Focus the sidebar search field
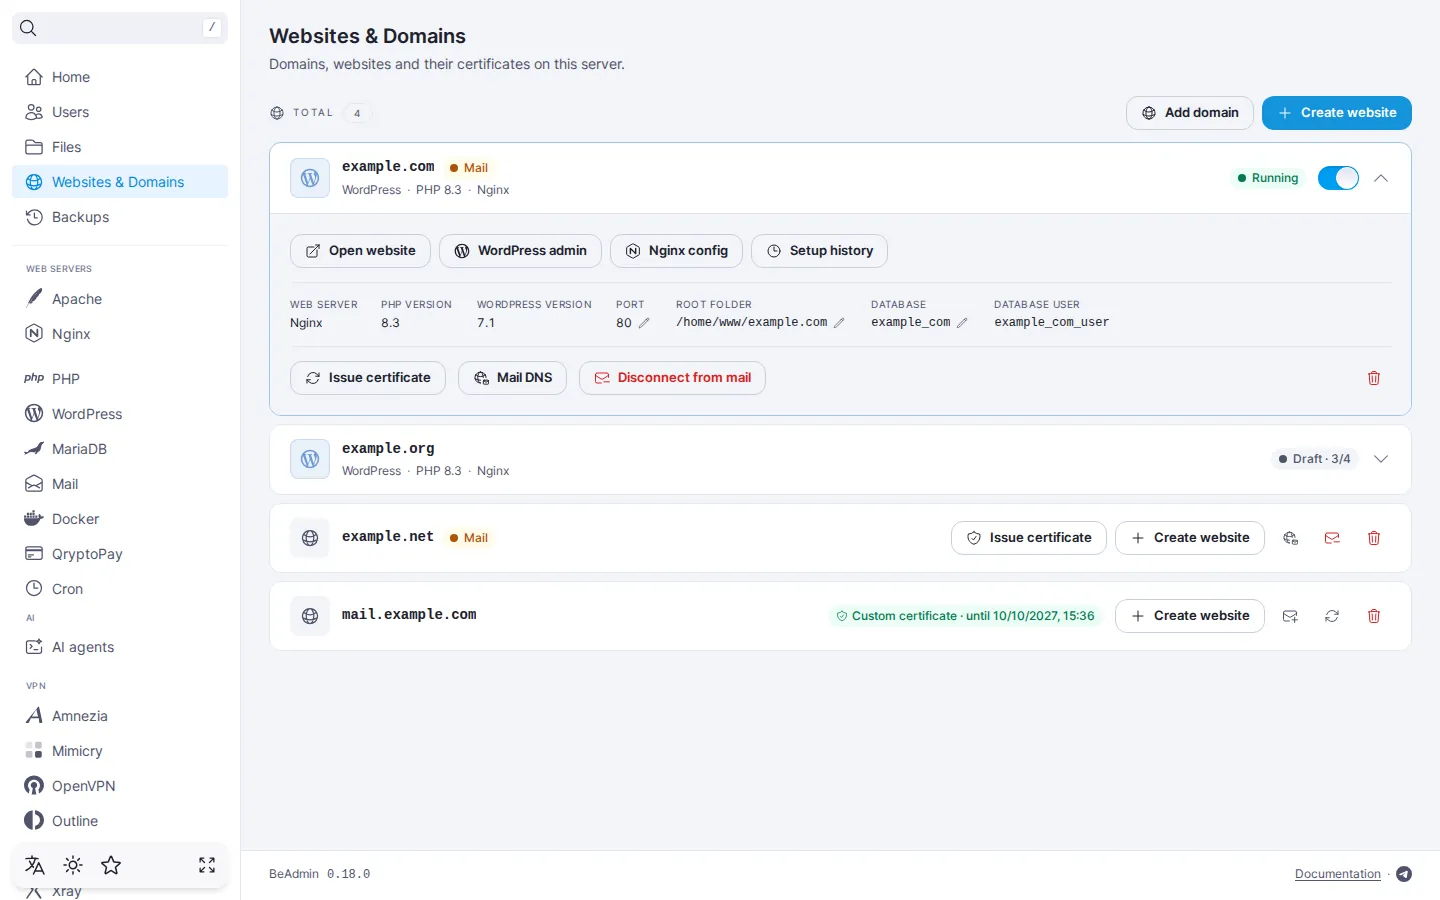 coord(120,28)
